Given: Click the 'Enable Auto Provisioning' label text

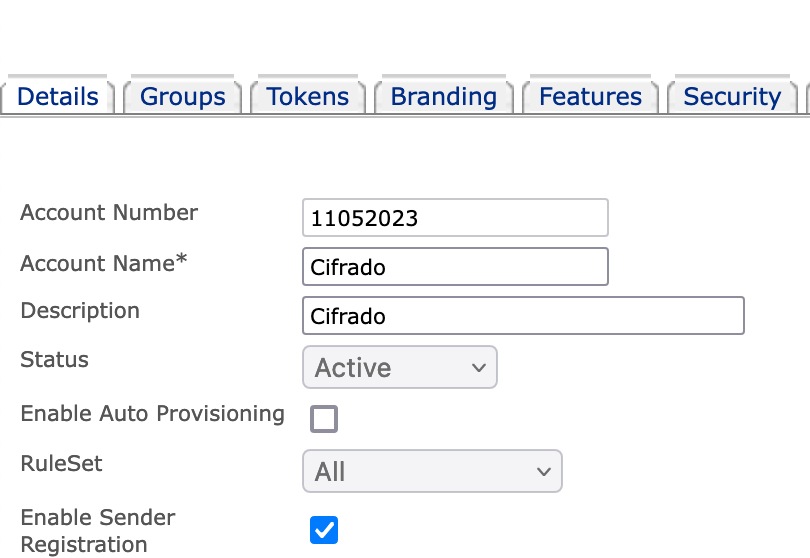Looking at the screenshot, I should click(152, 414).
